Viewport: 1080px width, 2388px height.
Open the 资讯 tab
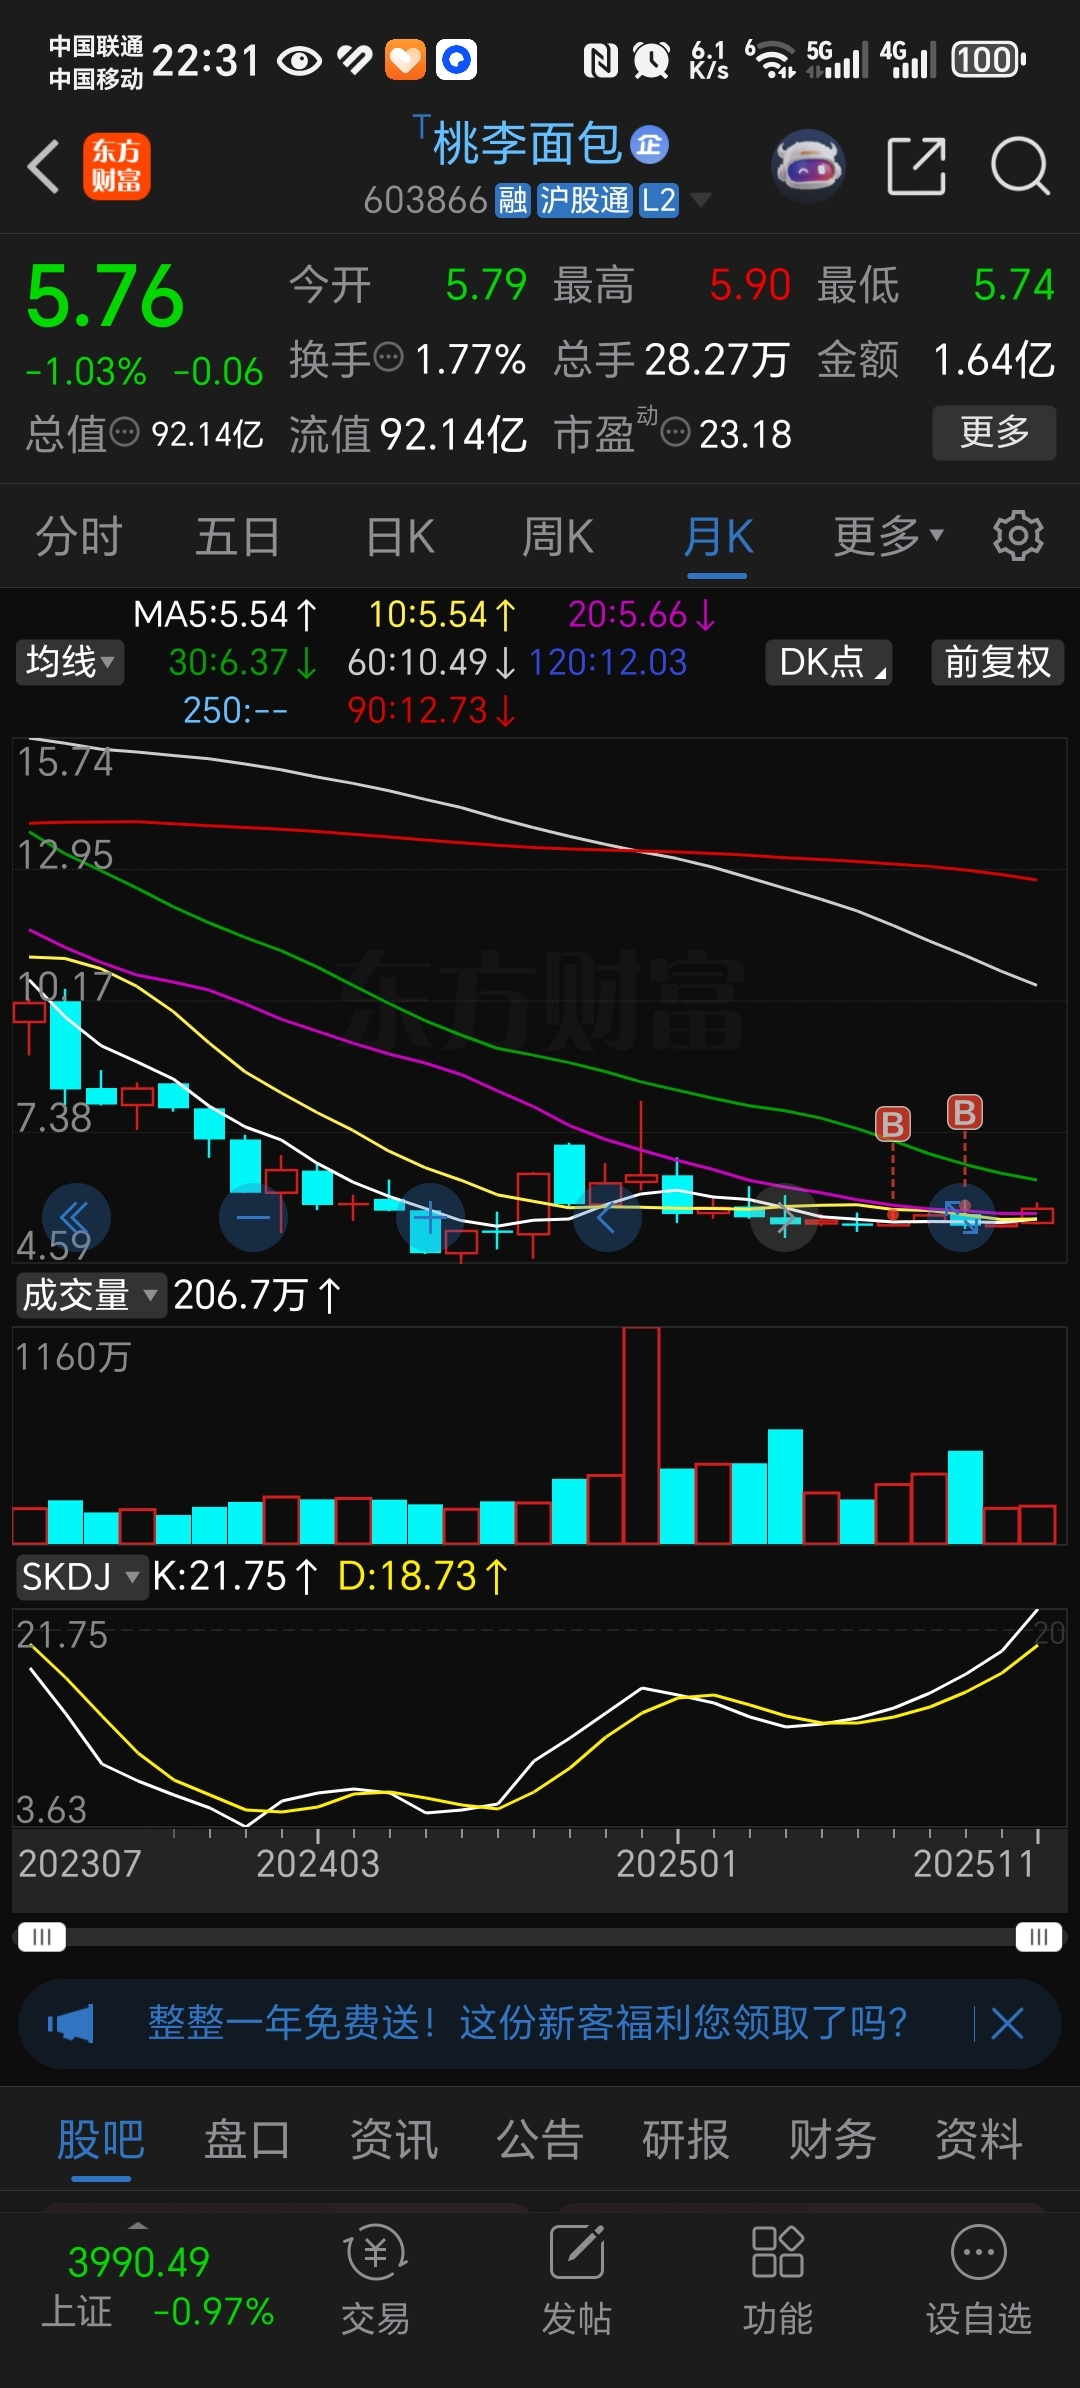point(394,2140)
